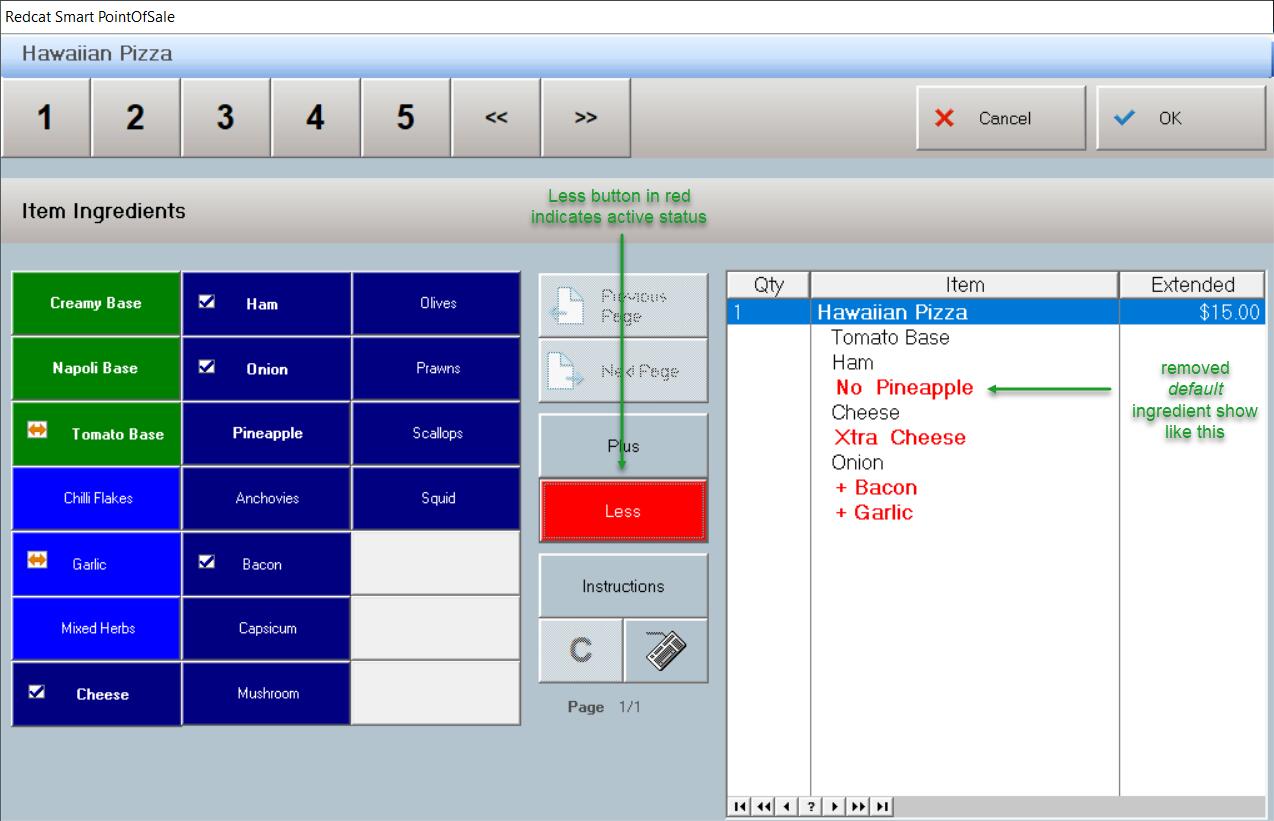Open the on-screen keyboard icon
1274x821 pixels.
coord(665,651)
